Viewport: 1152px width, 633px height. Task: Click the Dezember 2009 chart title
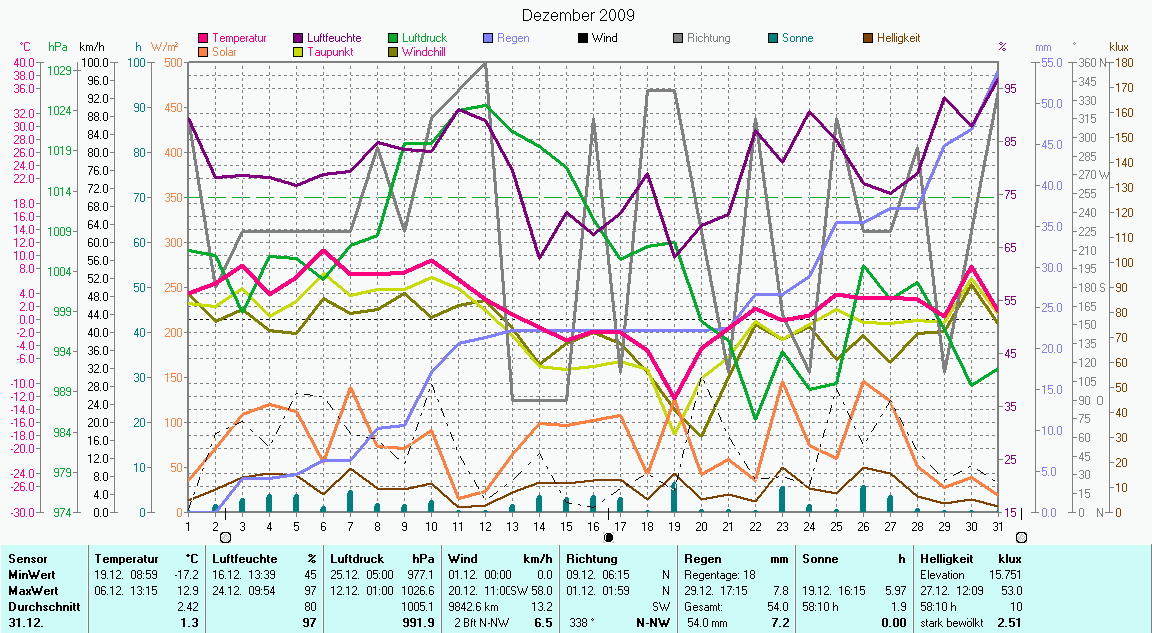click(577, 15)
